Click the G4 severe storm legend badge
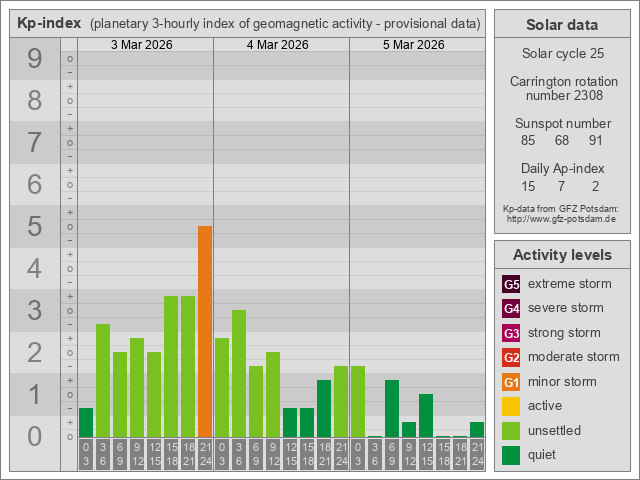Screen dimensions: 640x480 click(511, 308)
